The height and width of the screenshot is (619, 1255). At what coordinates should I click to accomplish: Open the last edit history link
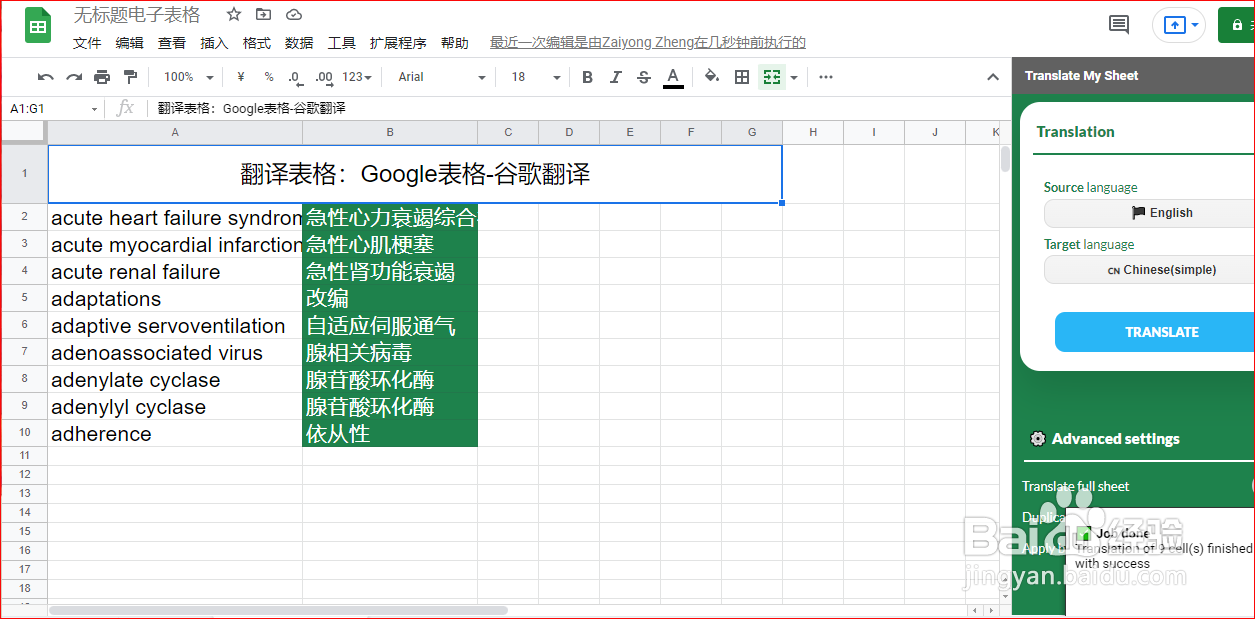coord(648,43)
